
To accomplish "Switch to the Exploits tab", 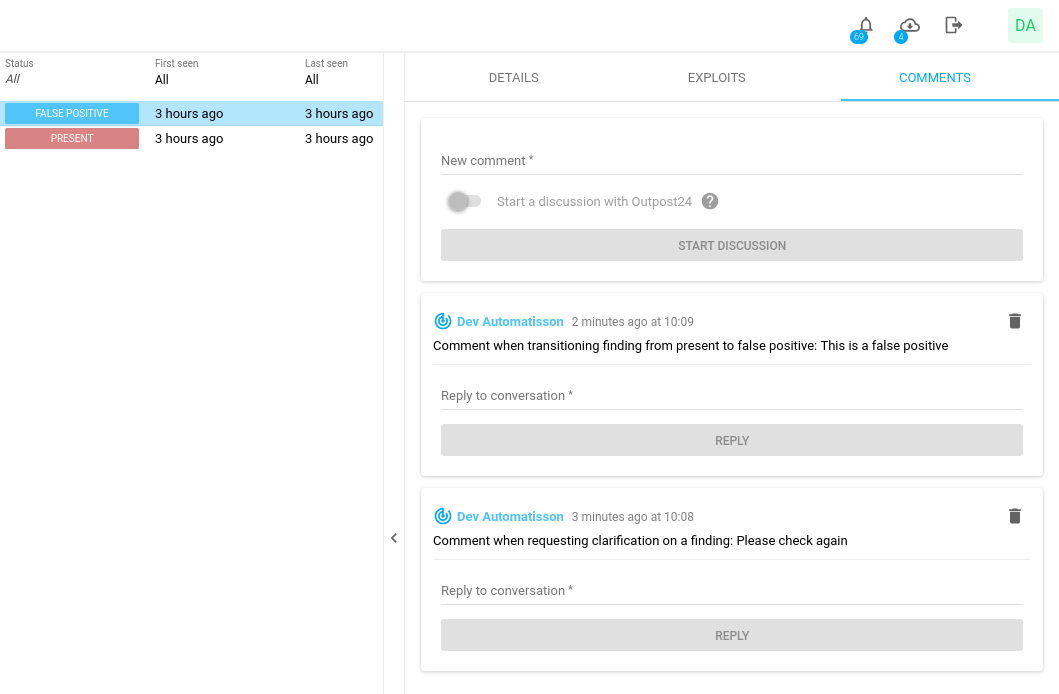I will [716, 77].
